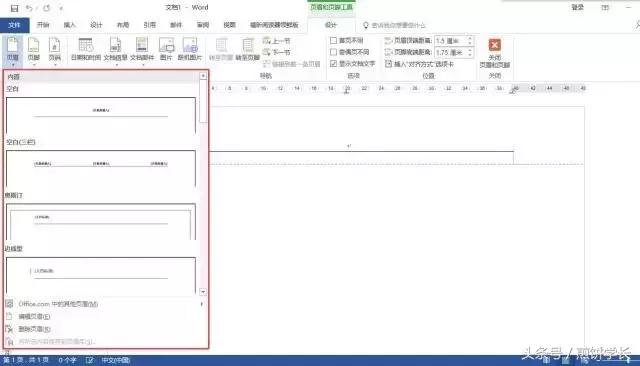640x366 pixels.
Task: Enable 首页不同 (Different First Page) checkbox
Action: click(x=333, y=40)
